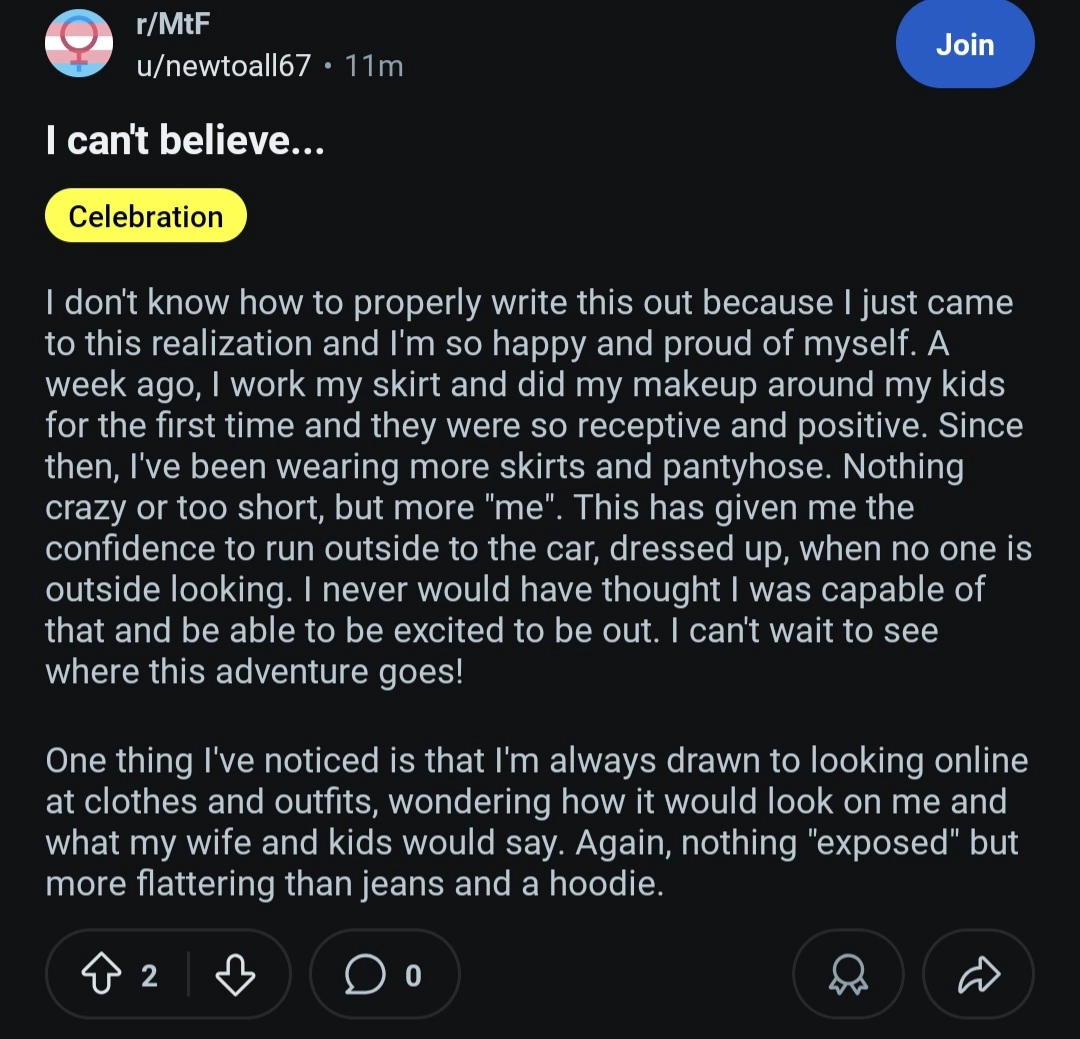Open the post titled "I can't believe..."

click(185, 141)
